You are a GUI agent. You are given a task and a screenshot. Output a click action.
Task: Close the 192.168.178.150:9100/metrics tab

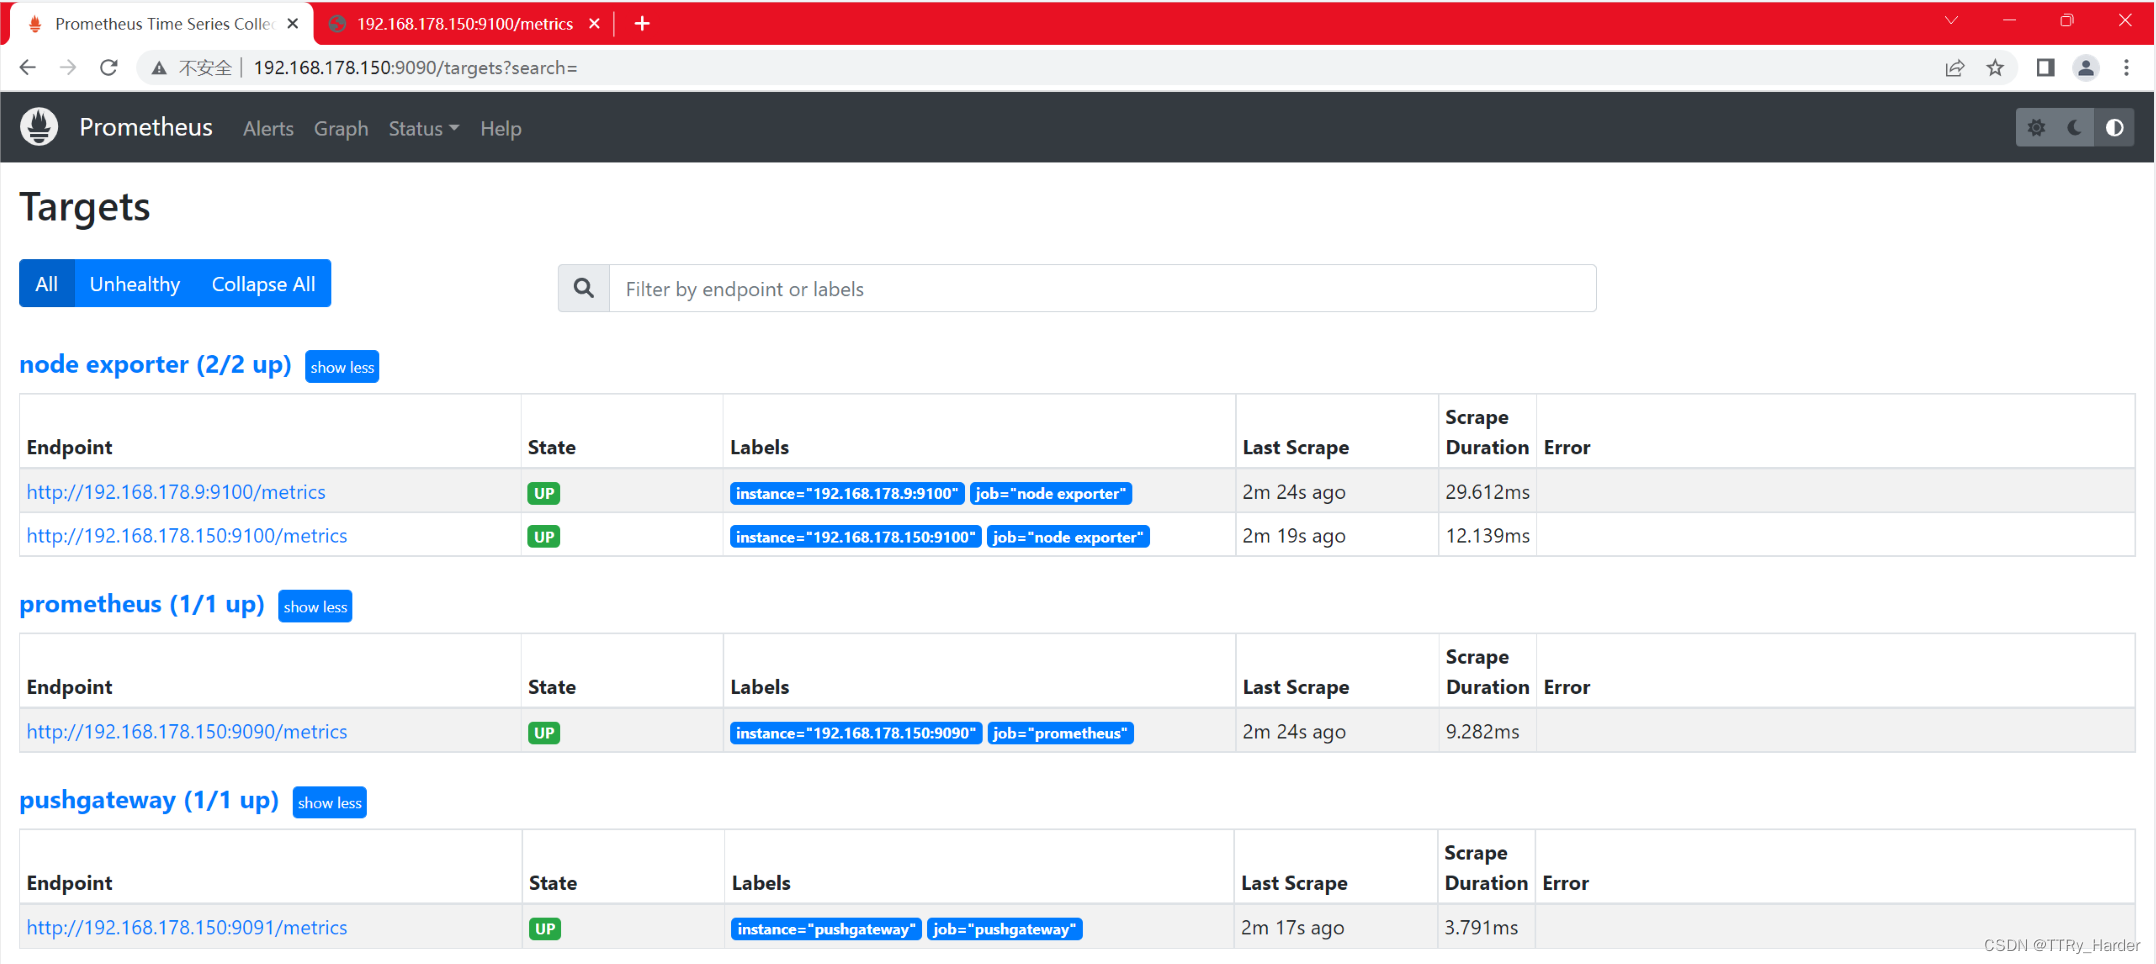pyautogui.click(x=594, y=23)
